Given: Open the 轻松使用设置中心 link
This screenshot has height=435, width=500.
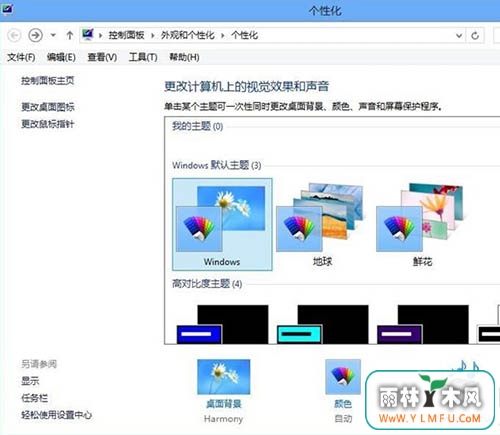Looking at the screenshot, I should (56, 415).
